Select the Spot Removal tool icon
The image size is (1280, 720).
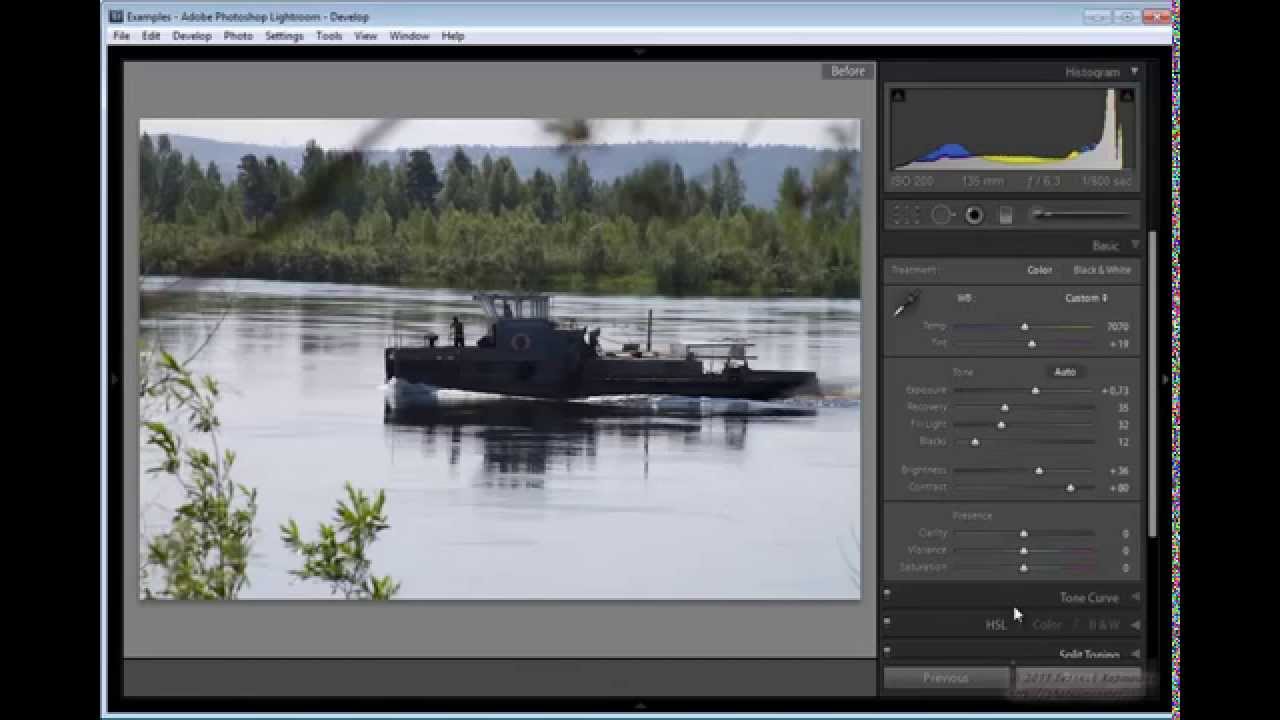[941, 215]
